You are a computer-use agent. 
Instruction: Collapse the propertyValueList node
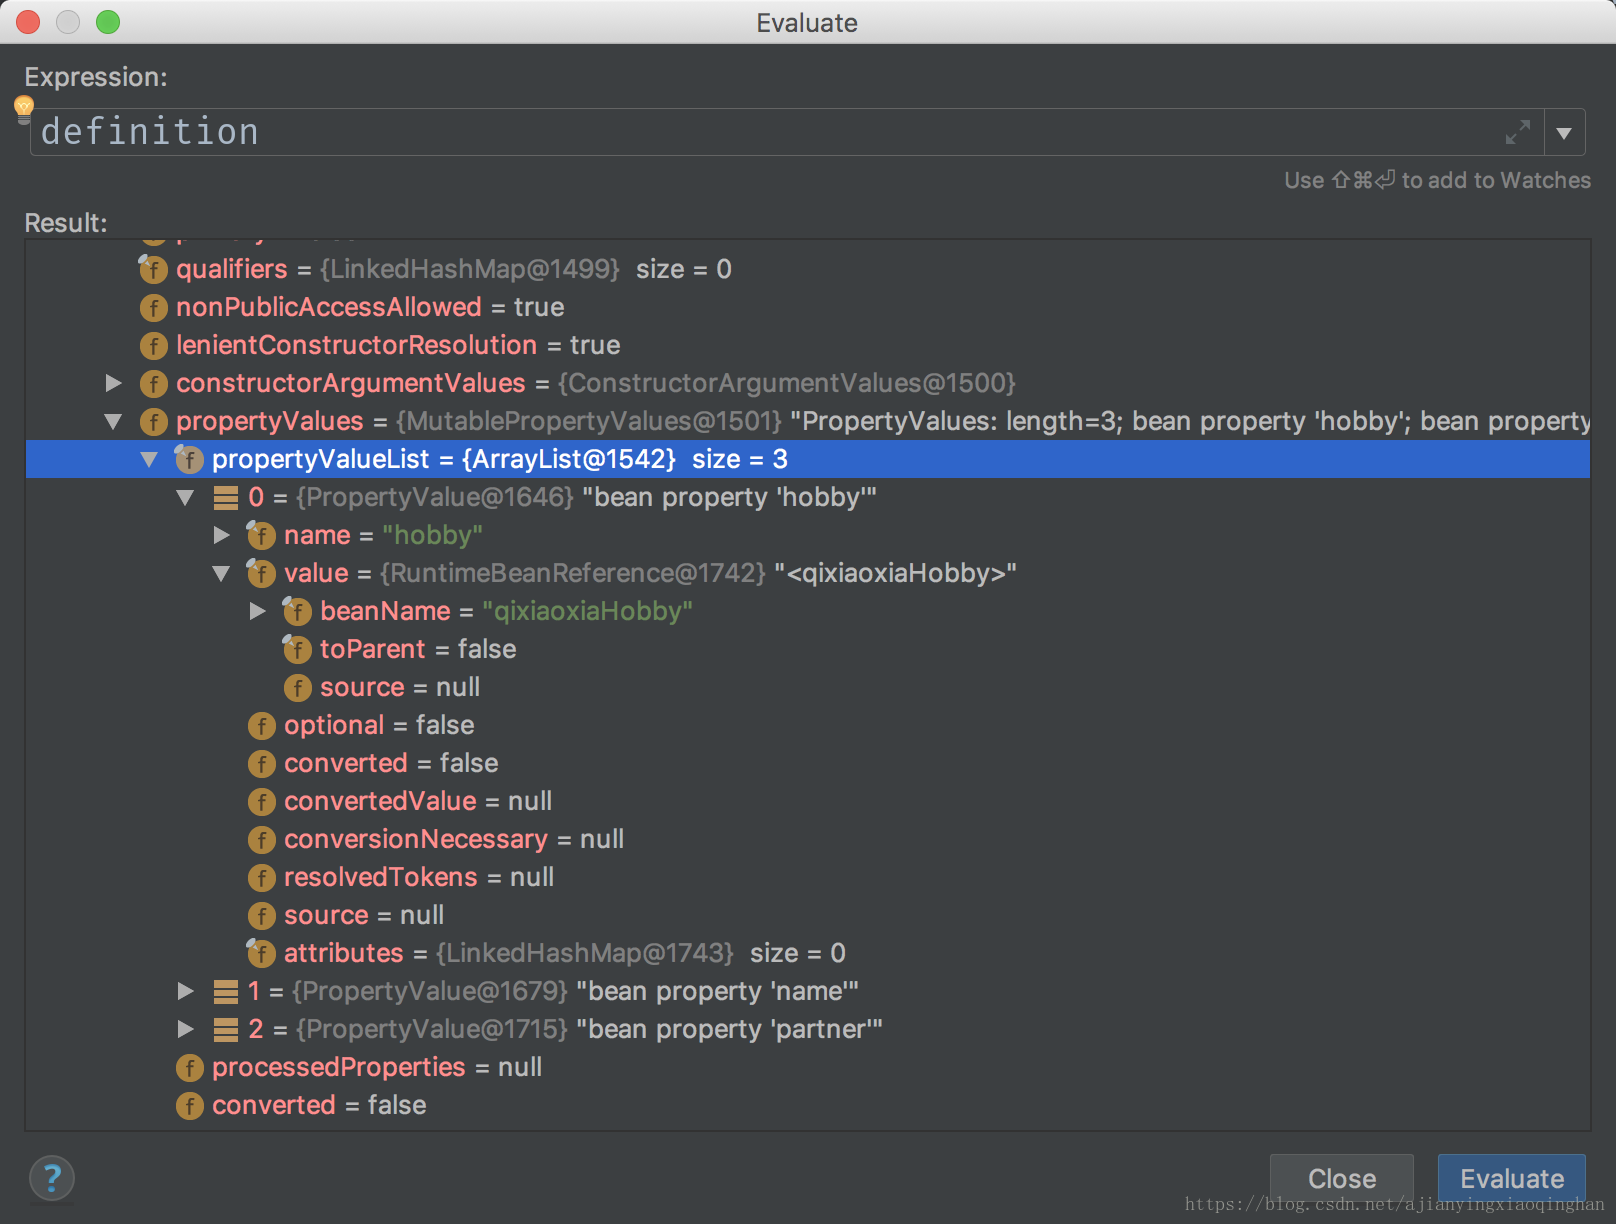(149, 459)
